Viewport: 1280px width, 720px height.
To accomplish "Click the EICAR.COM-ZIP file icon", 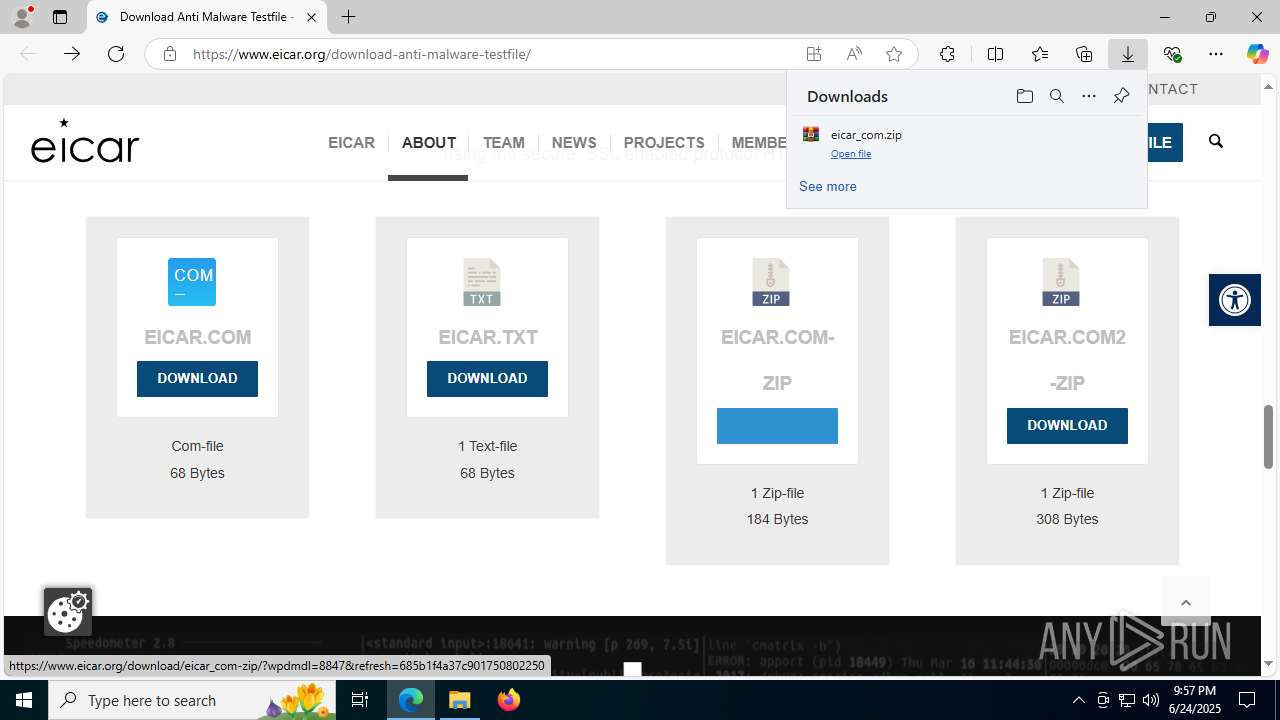I will tap(771, 282).
